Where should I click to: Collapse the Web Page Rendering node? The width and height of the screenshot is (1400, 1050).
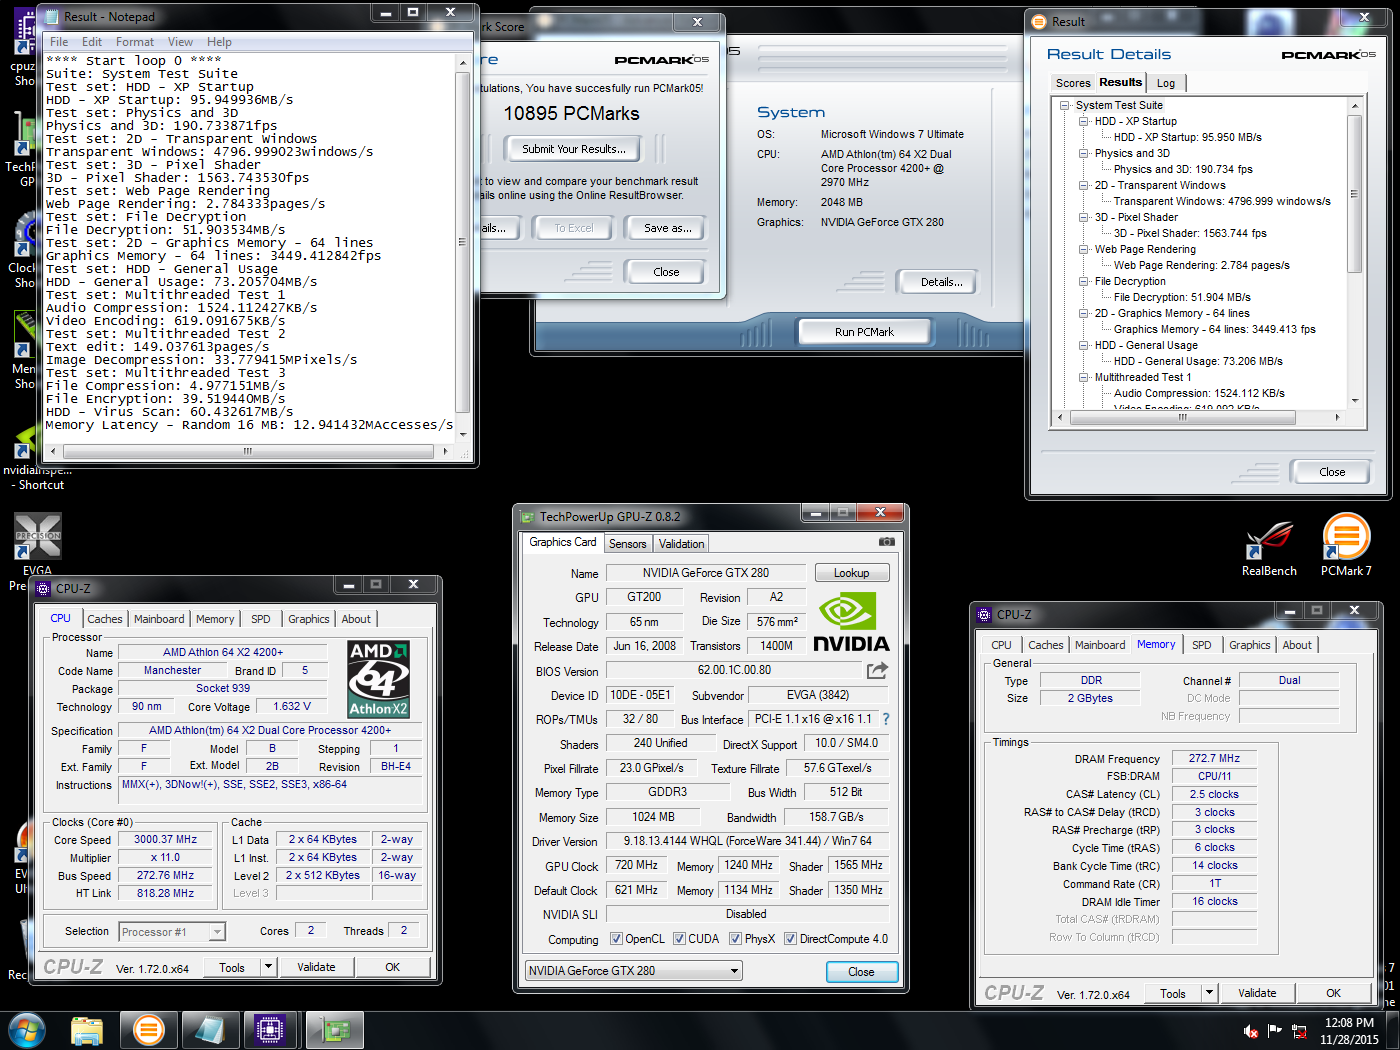[1084, 250]
